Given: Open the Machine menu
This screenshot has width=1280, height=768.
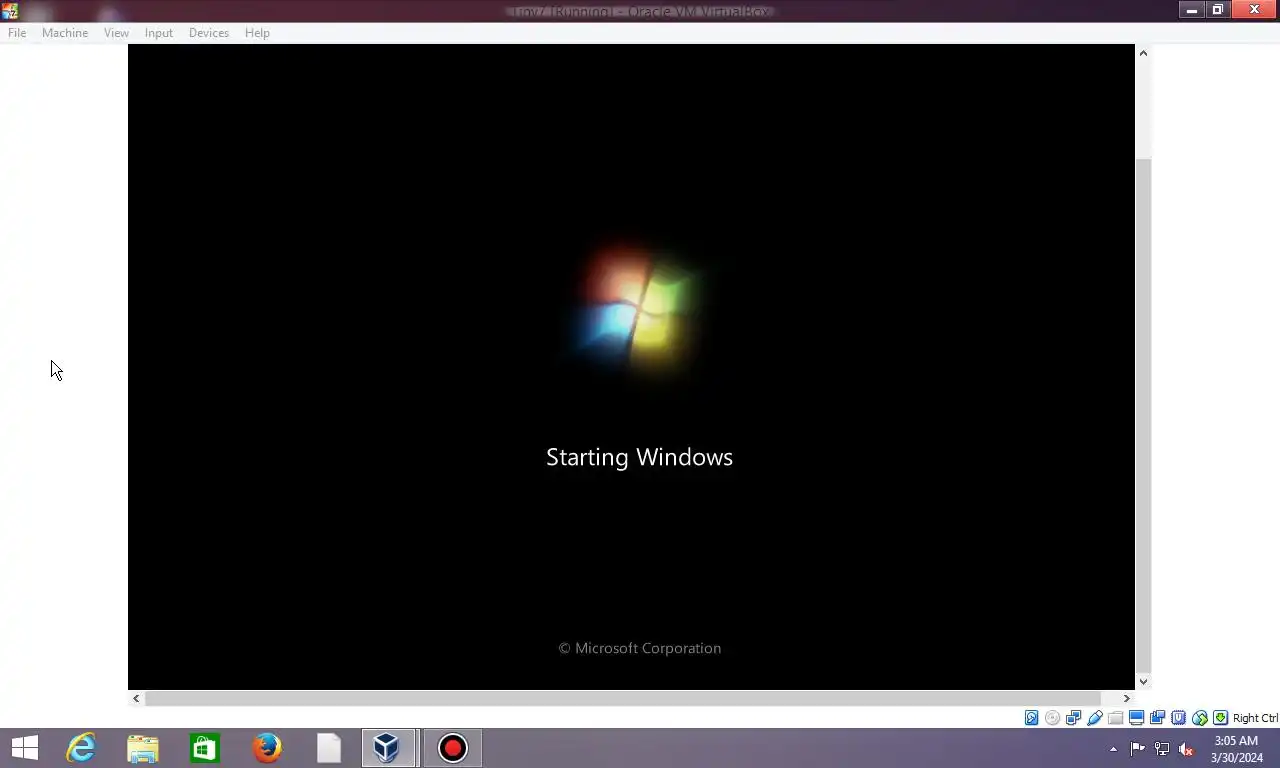Looking at the screenshot, I should pos(65,33).
